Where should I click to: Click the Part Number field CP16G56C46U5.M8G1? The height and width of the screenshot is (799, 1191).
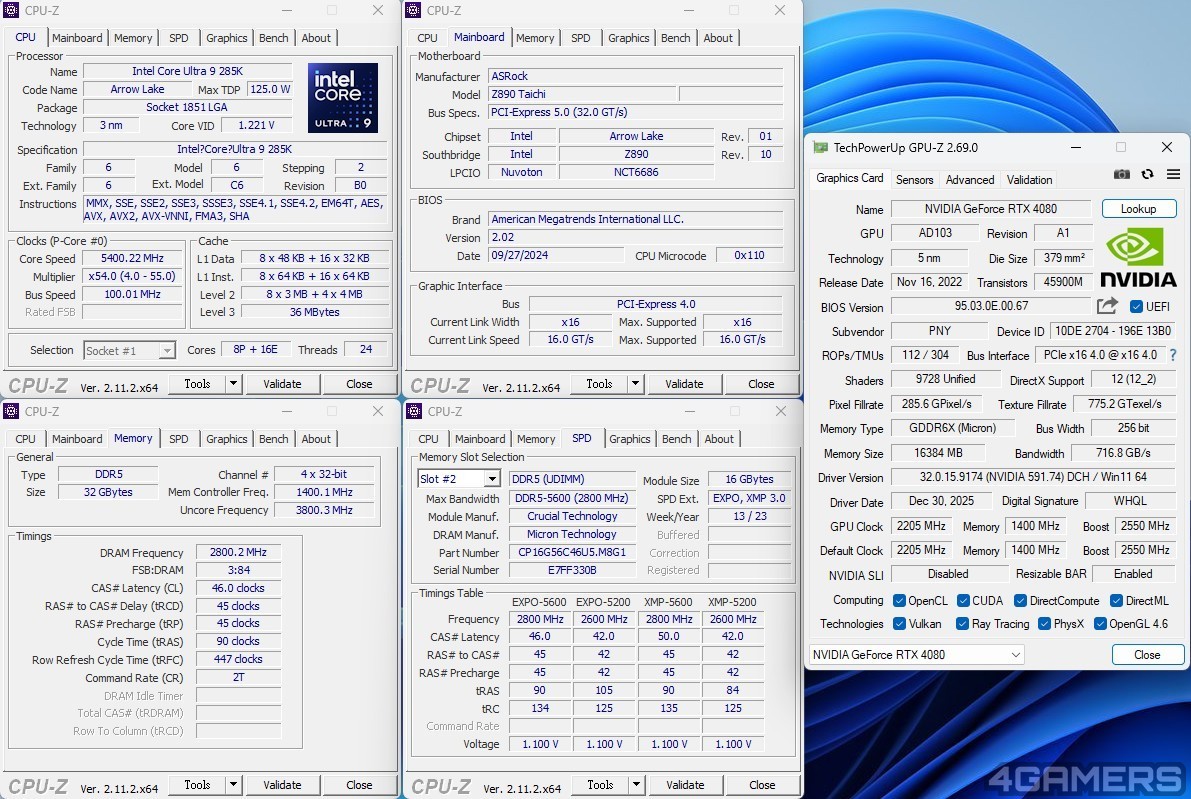(x=571, y=552)
